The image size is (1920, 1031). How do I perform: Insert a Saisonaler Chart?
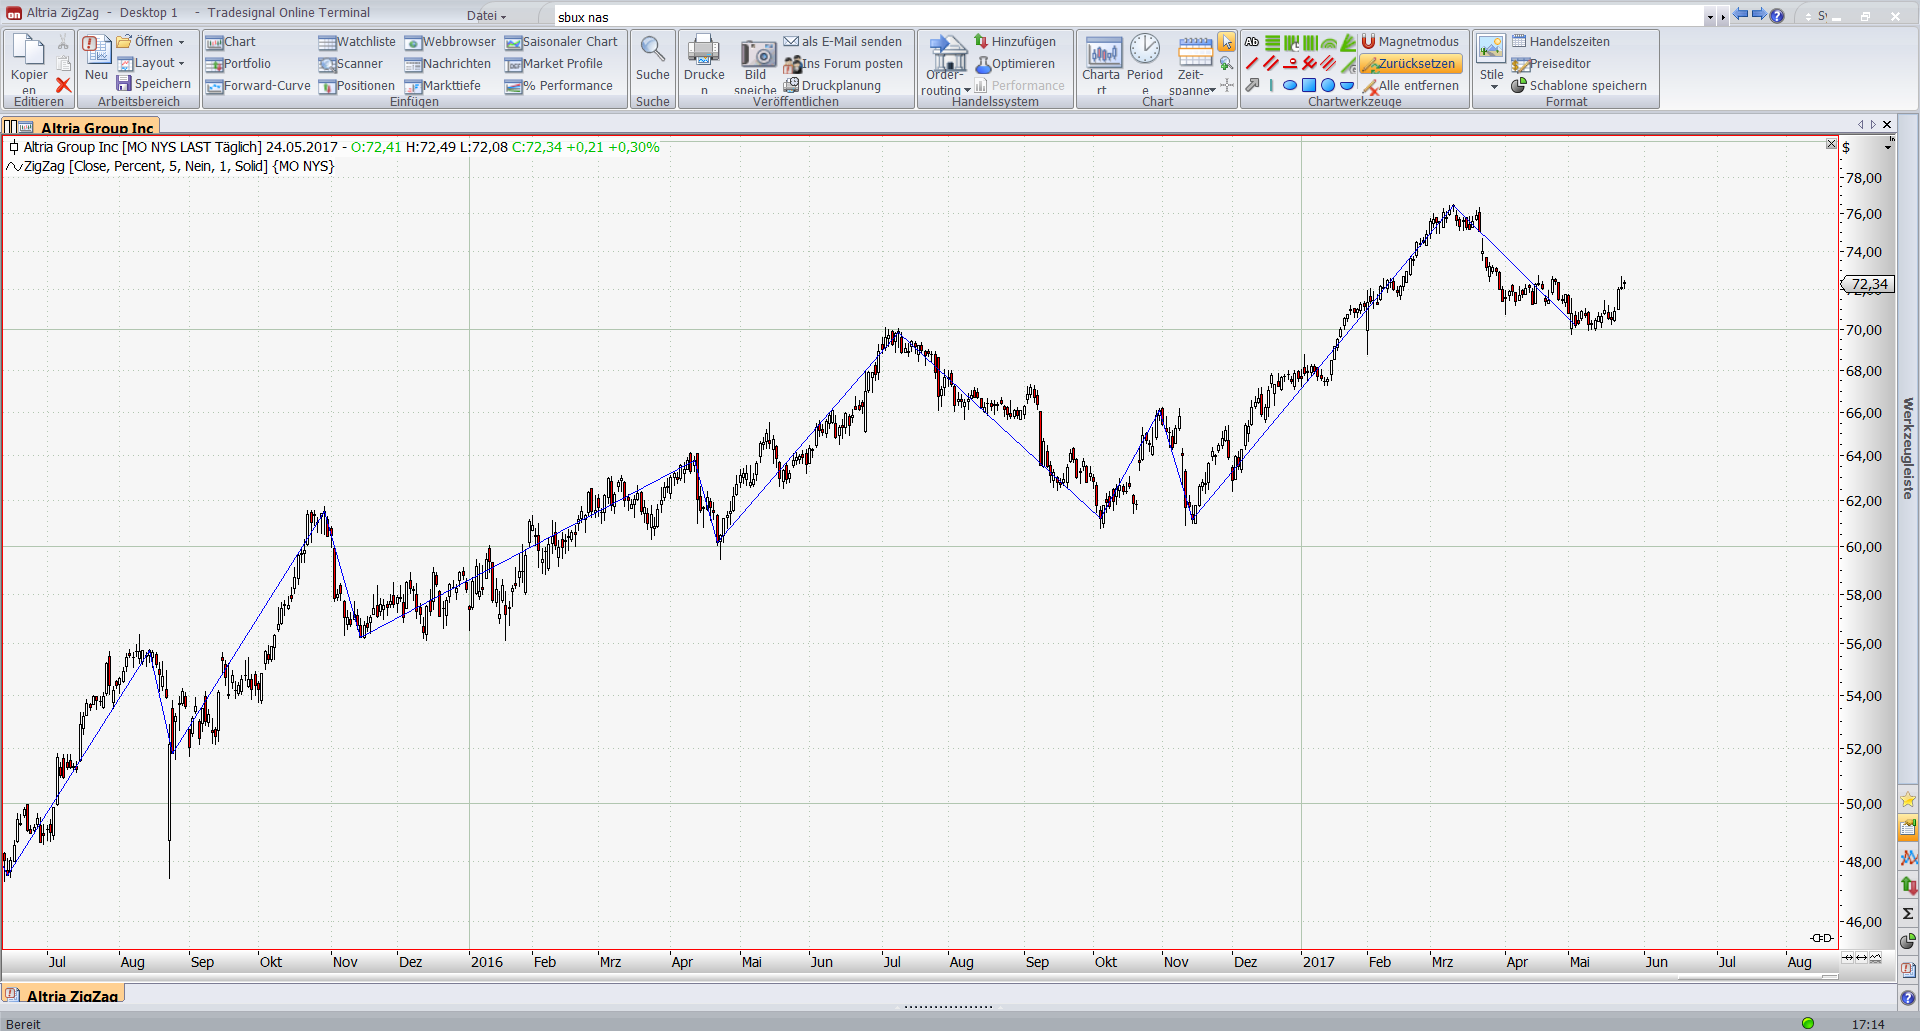[561, 42]
